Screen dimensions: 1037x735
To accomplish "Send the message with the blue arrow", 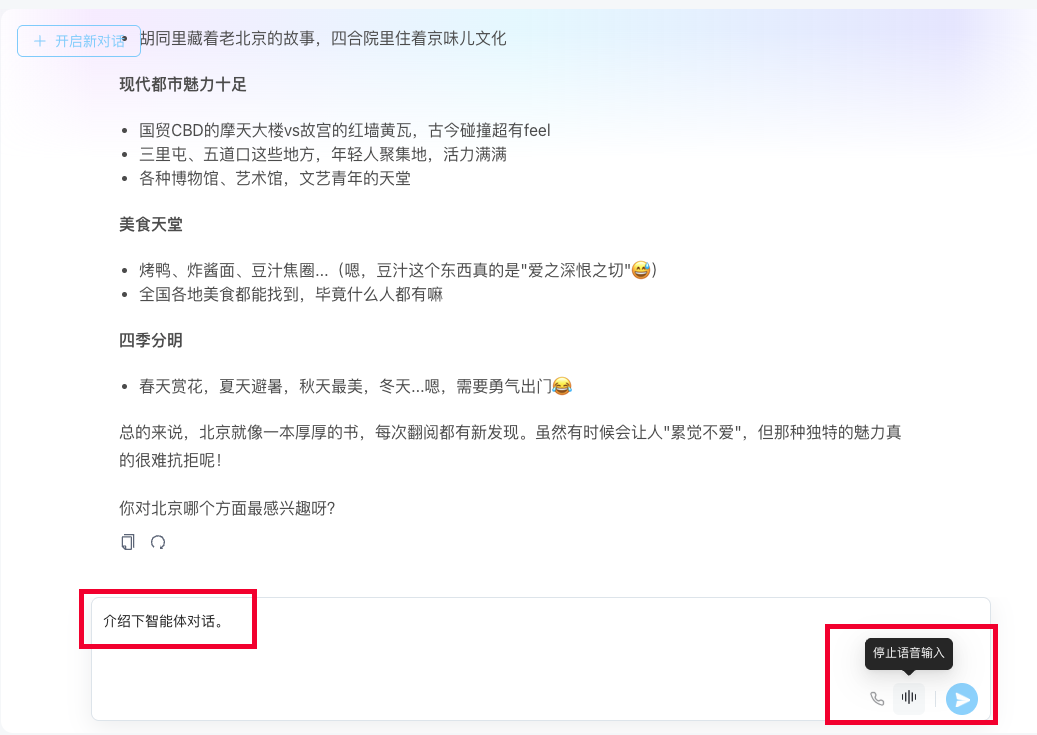I will click(962, 699).
